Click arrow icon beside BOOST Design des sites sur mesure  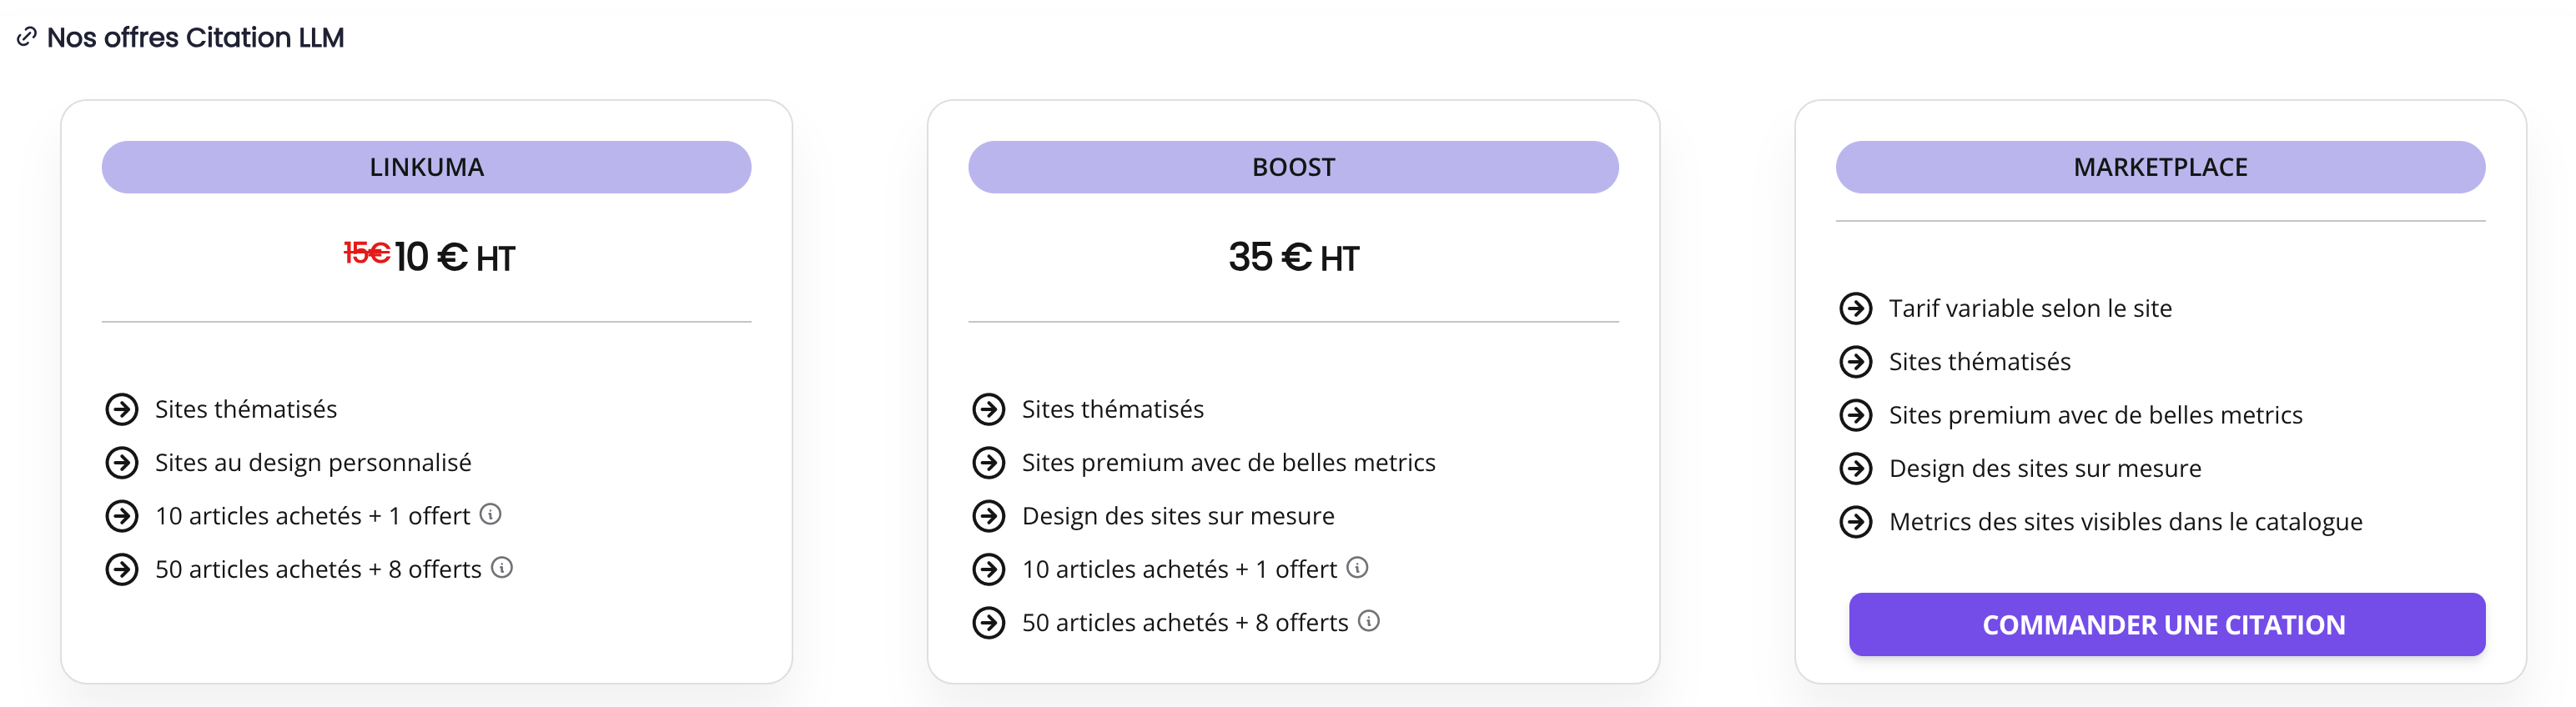tap(989, 515)
